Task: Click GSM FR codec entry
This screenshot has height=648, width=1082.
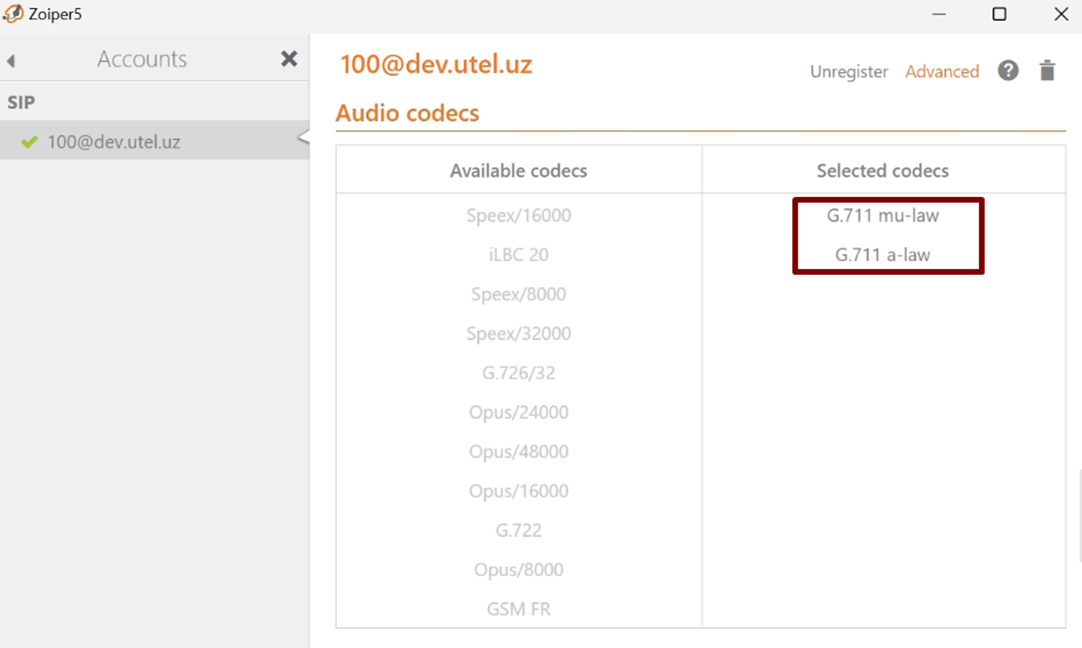Action: pos(518,609)
